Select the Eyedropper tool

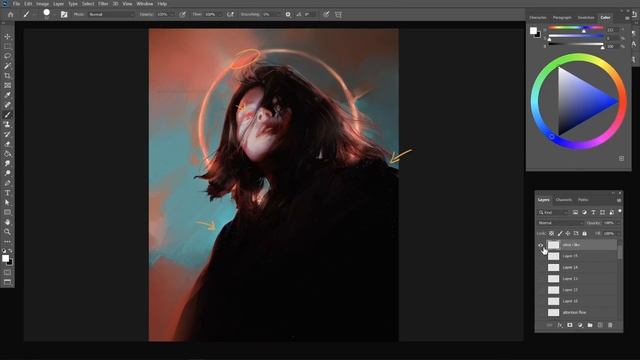pyautogui.click(x=7, y=96)
